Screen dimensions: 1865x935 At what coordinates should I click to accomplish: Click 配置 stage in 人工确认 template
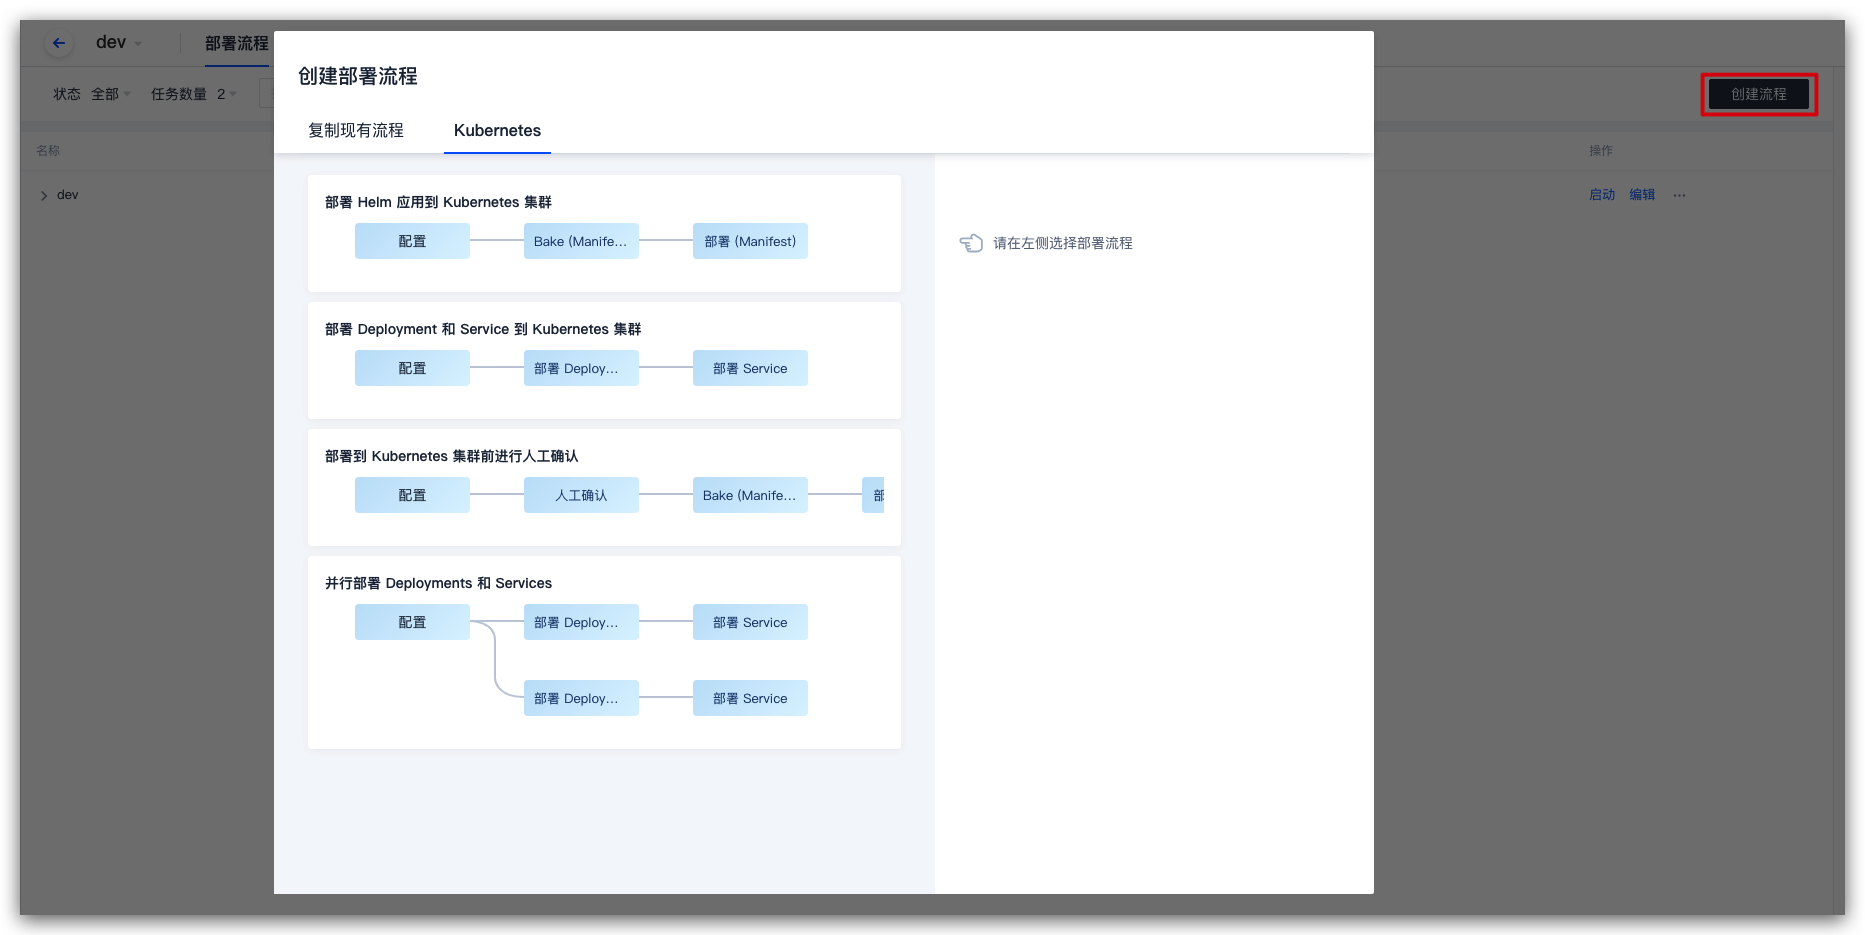pos(412,495)
